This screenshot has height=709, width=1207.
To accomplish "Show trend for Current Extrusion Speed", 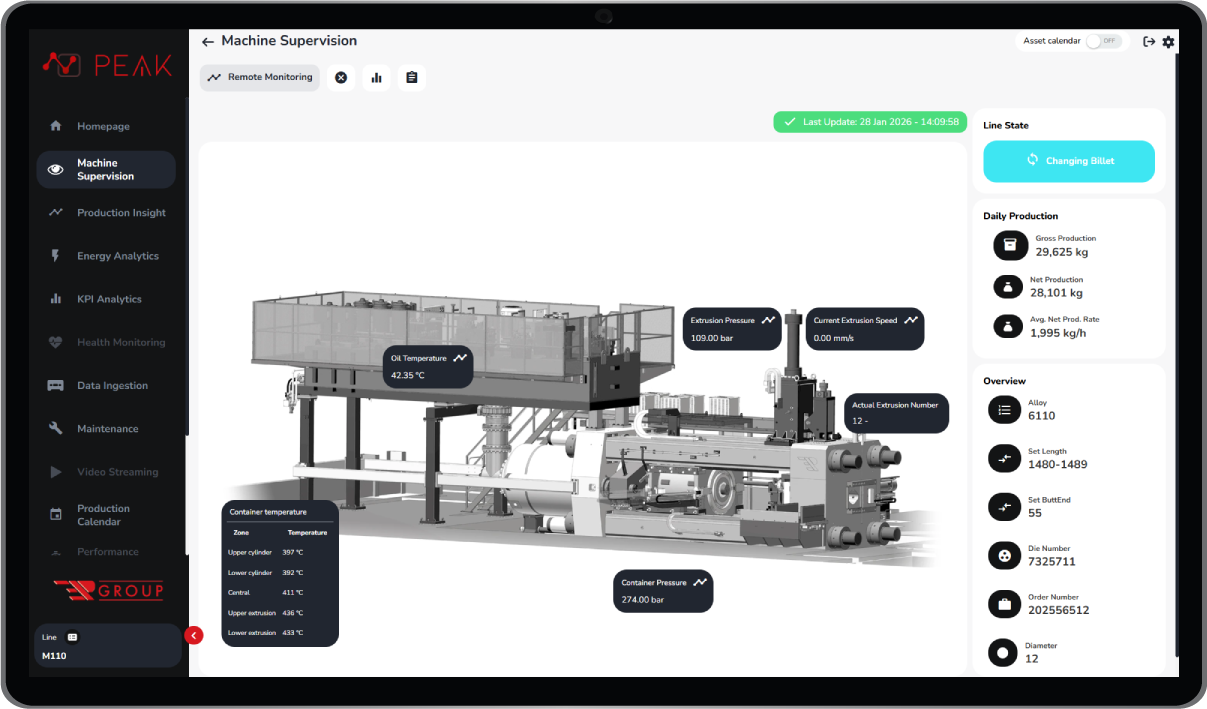I will click(x=911, y=320).
